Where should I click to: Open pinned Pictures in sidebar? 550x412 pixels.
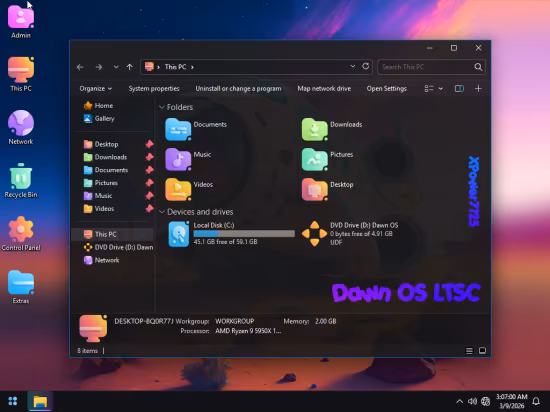(x=101, y=183)
